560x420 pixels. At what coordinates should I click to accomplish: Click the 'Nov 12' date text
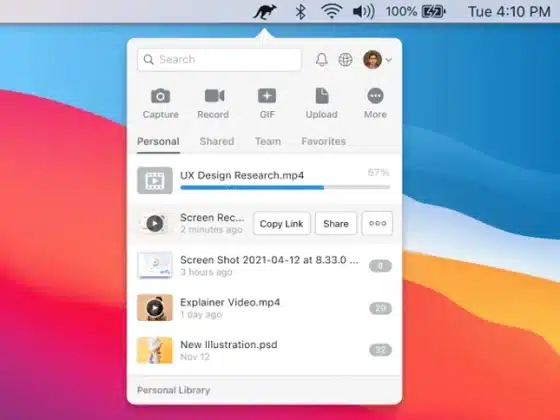[x=195, y=357]
